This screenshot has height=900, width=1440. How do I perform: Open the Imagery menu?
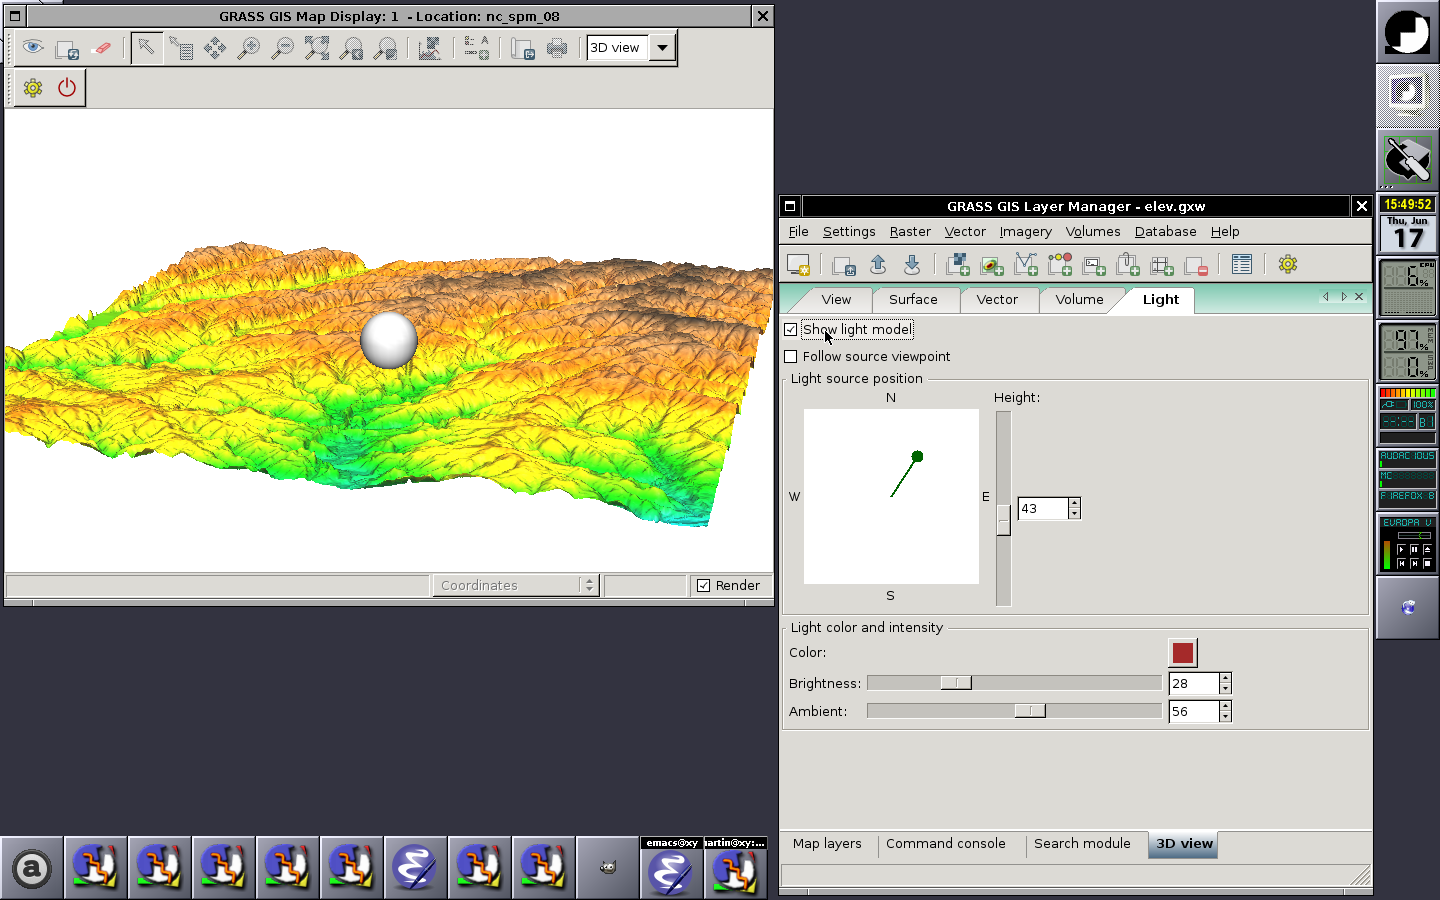tap(1025, 231)
